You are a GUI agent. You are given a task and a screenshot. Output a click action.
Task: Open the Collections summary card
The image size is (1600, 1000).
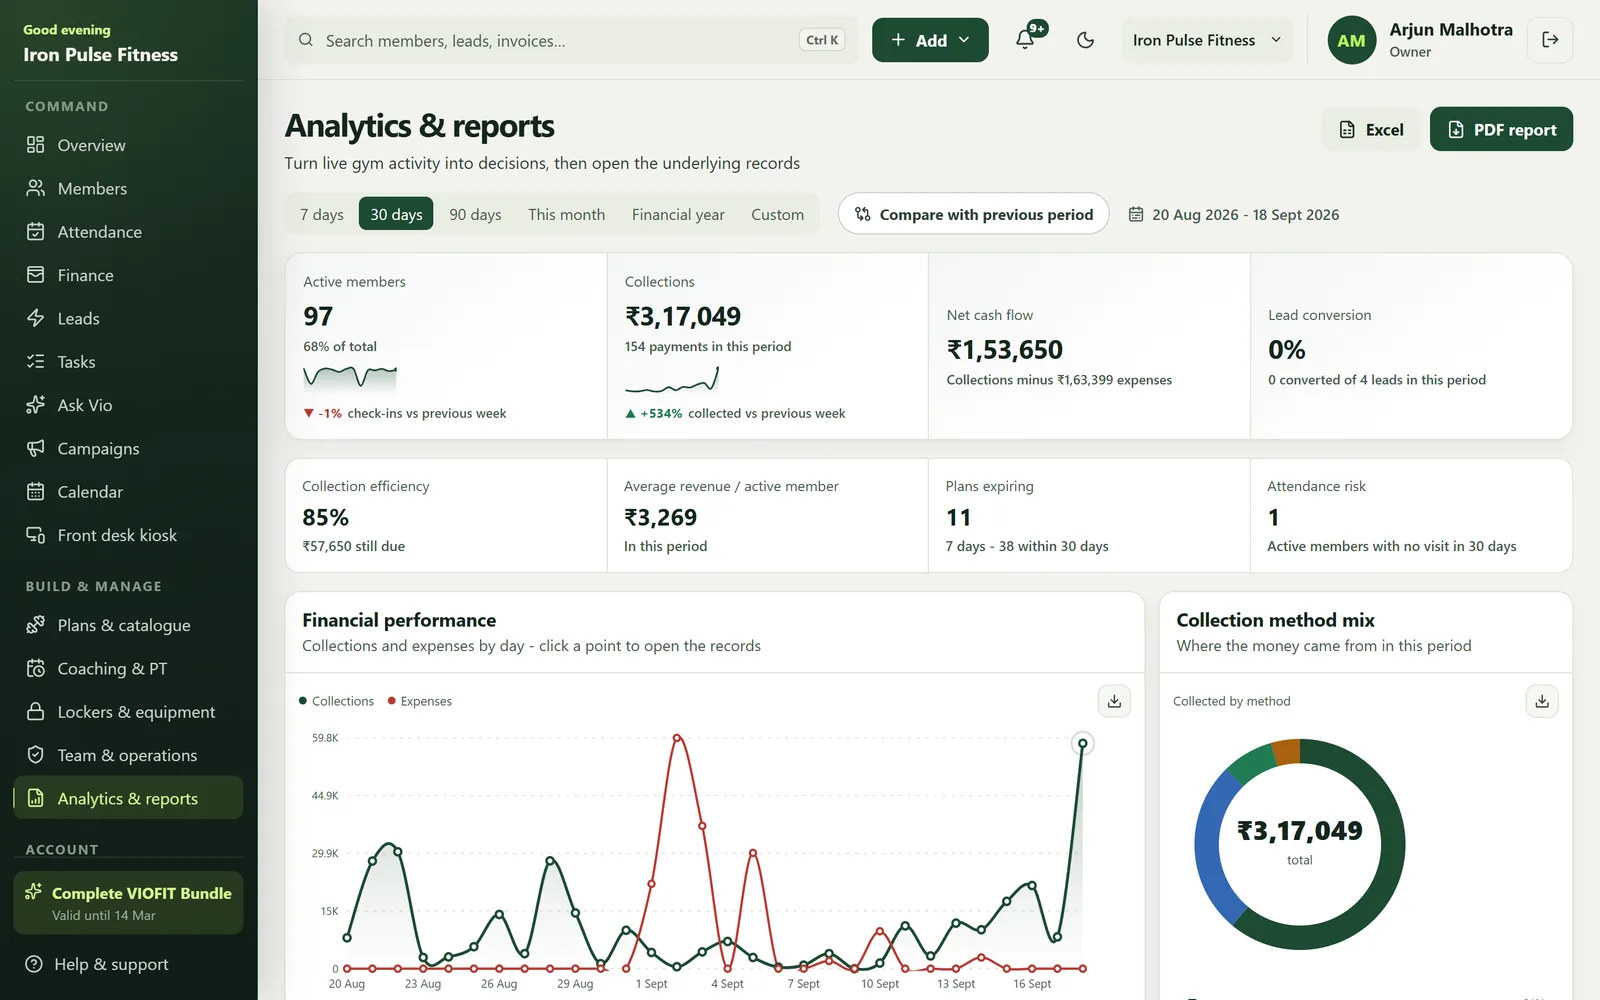(x=768, y=346)
